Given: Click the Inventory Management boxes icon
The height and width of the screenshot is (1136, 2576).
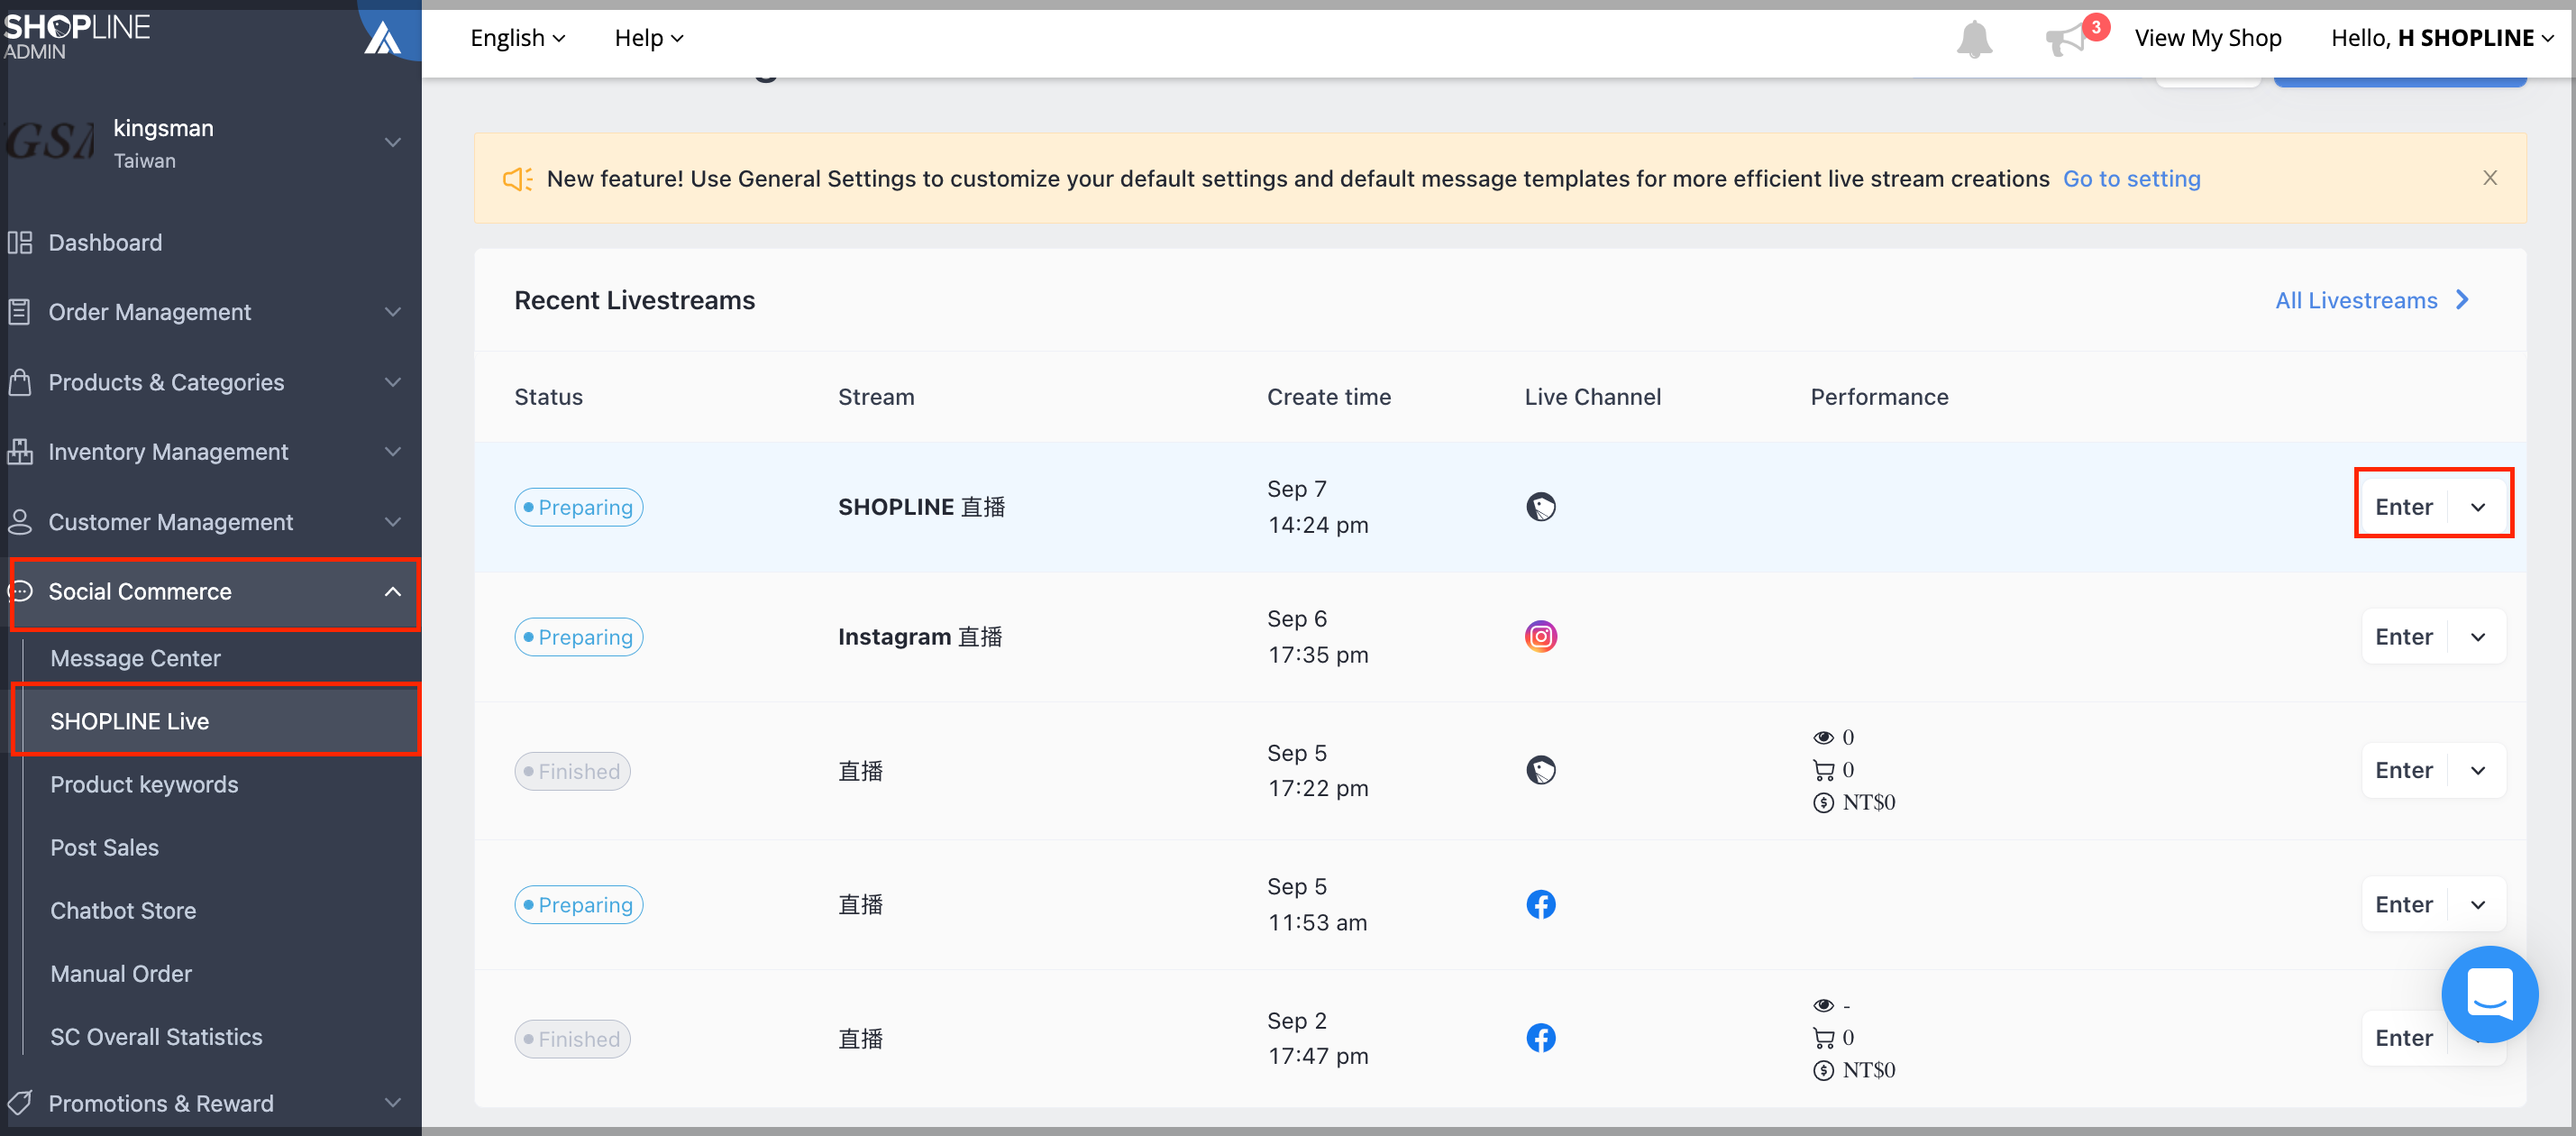Looking at the screenshot, I should [x=20, y=452].
